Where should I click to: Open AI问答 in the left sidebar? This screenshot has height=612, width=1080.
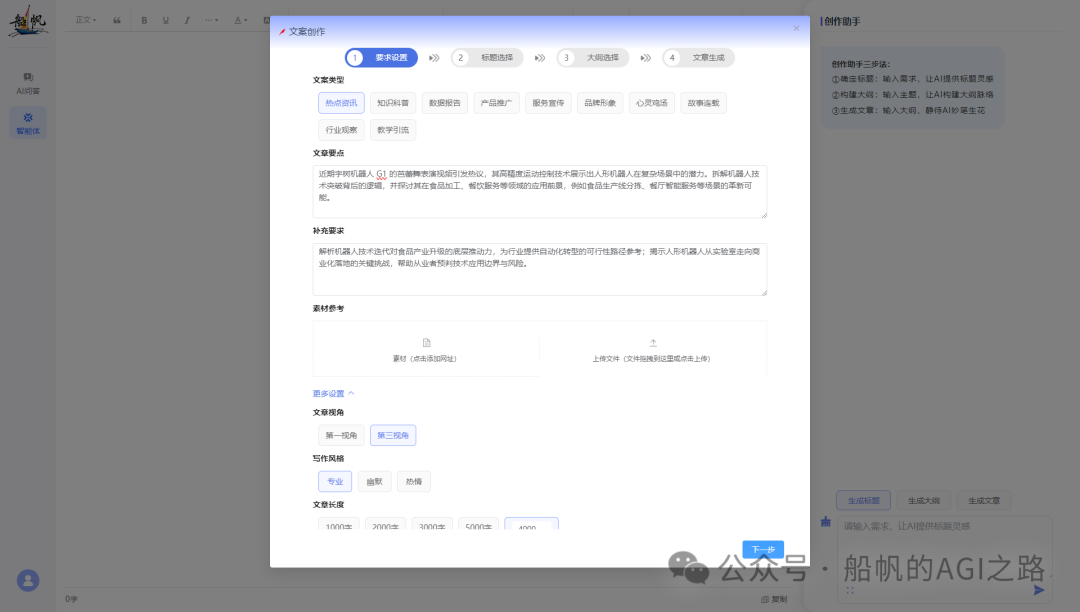click(x=28, y=83)
